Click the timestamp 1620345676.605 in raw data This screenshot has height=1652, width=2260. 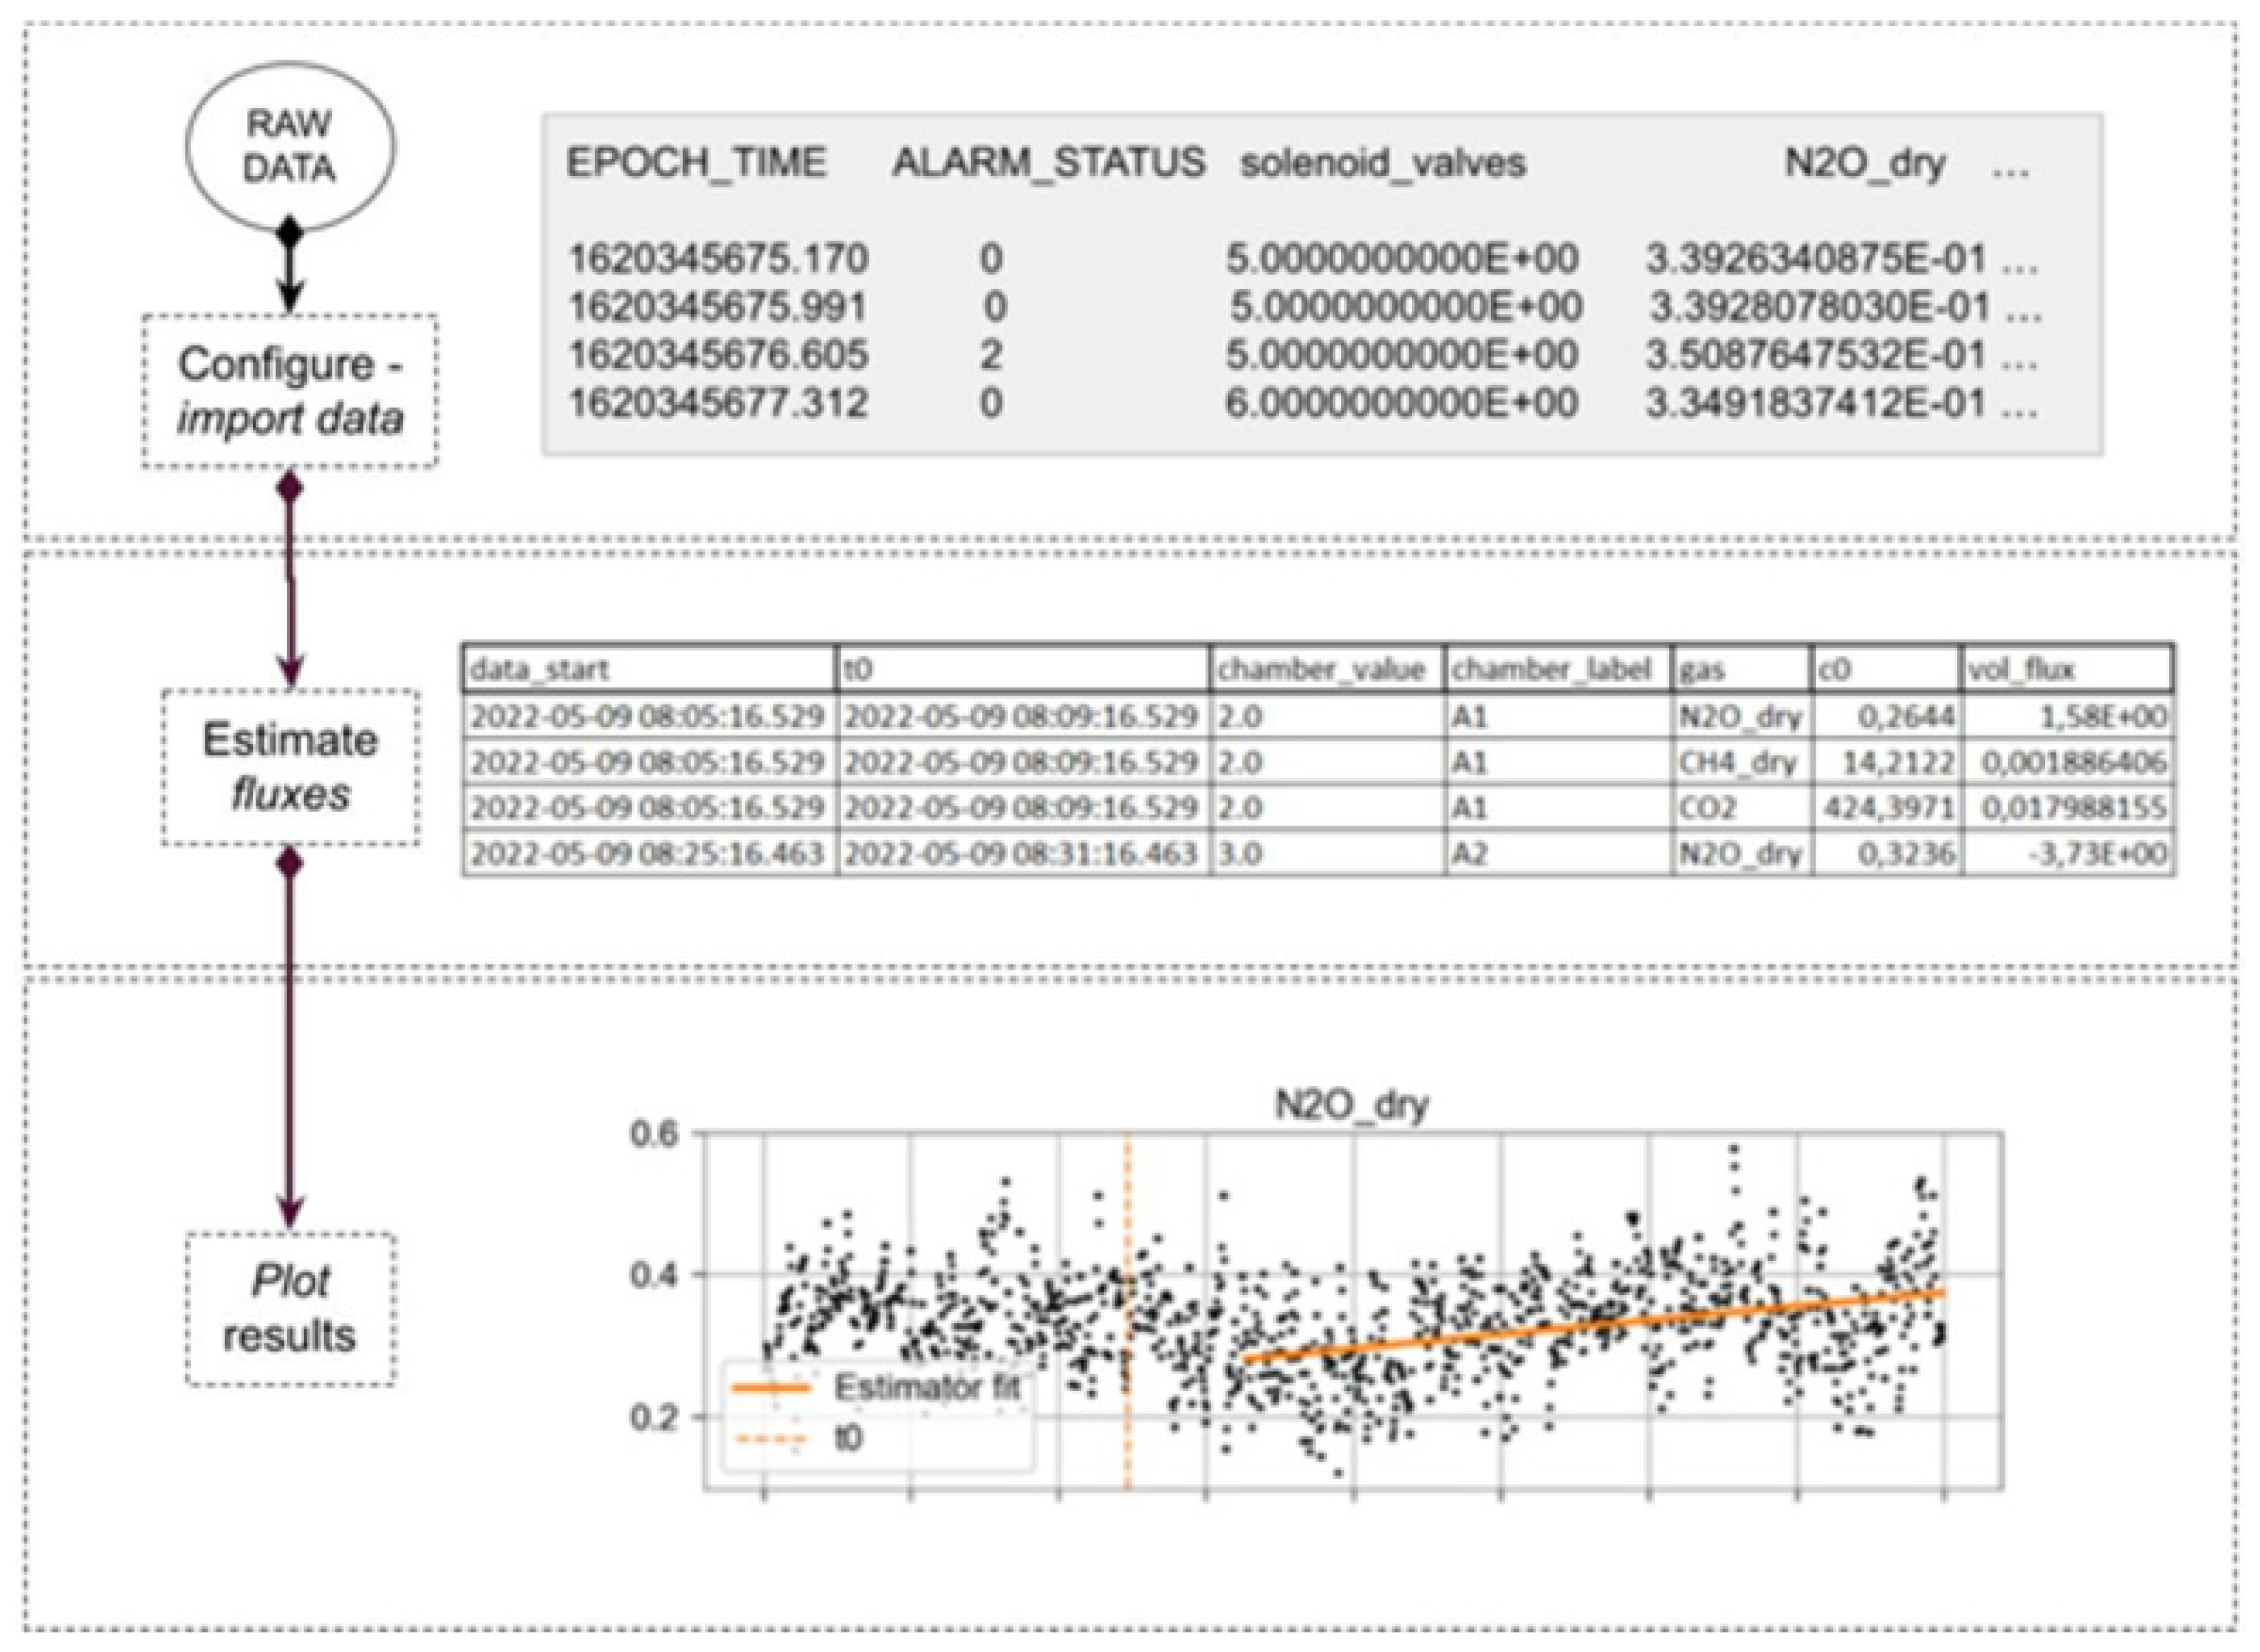[718, 355]
